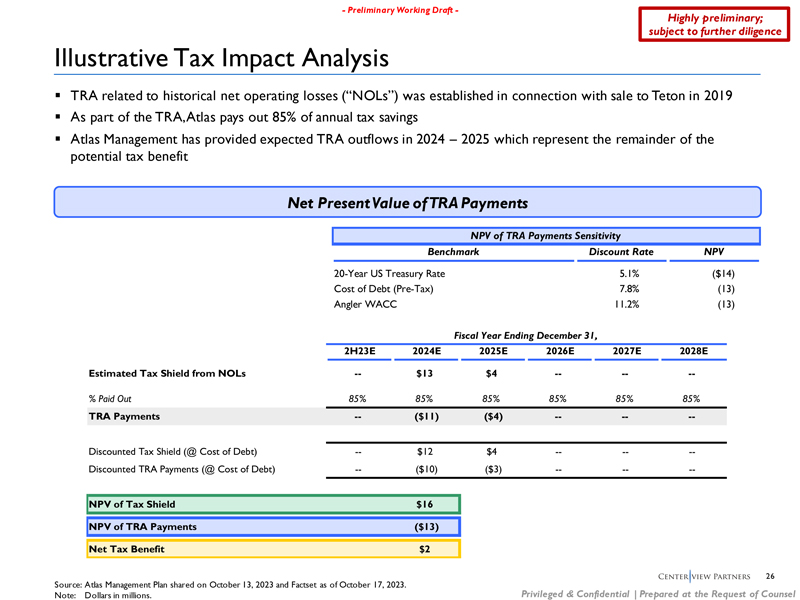Screen dimensions: 800x600
Task: Select the $13 tax shield value for 2024E
Action: click(424, 374)
